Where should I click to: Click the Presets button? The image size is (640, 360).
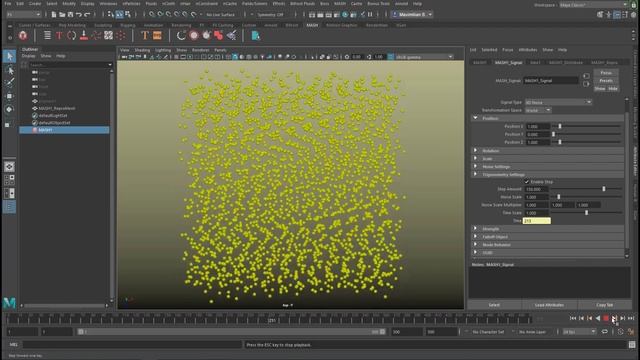pos(606,80)
